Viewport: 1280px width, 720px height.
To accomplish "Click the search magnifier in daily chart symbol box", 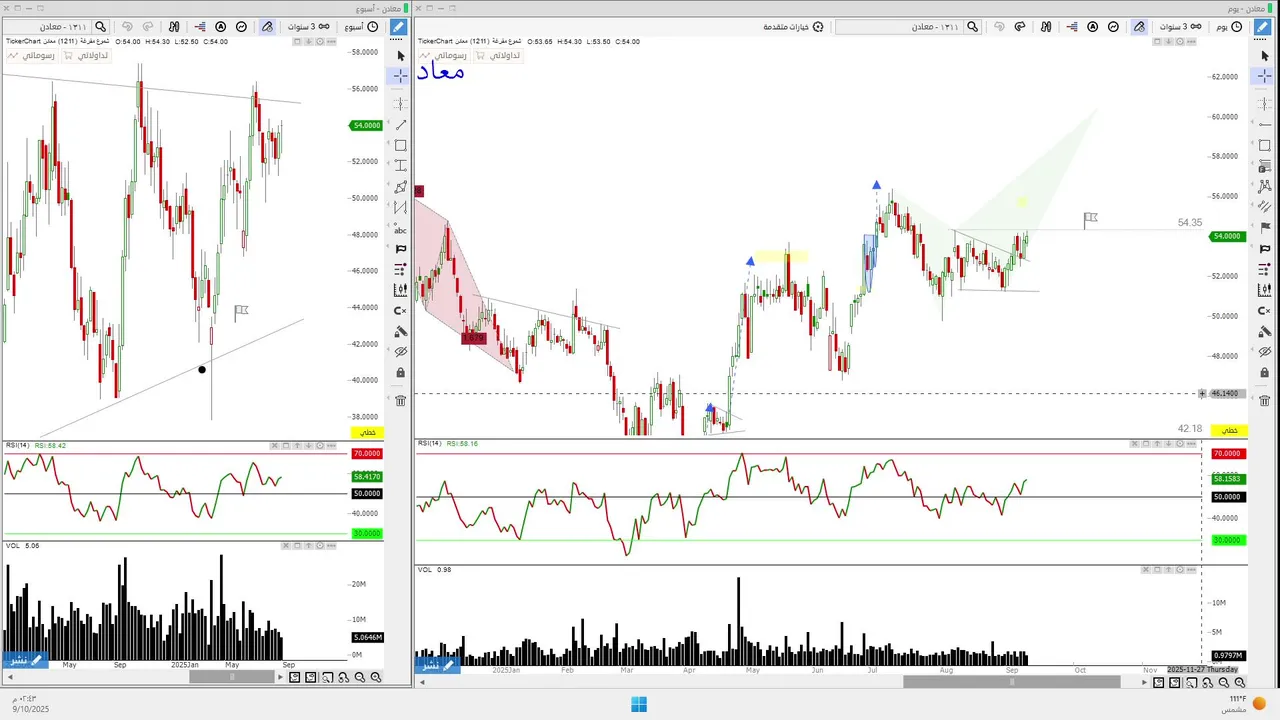I will point(970,27).
